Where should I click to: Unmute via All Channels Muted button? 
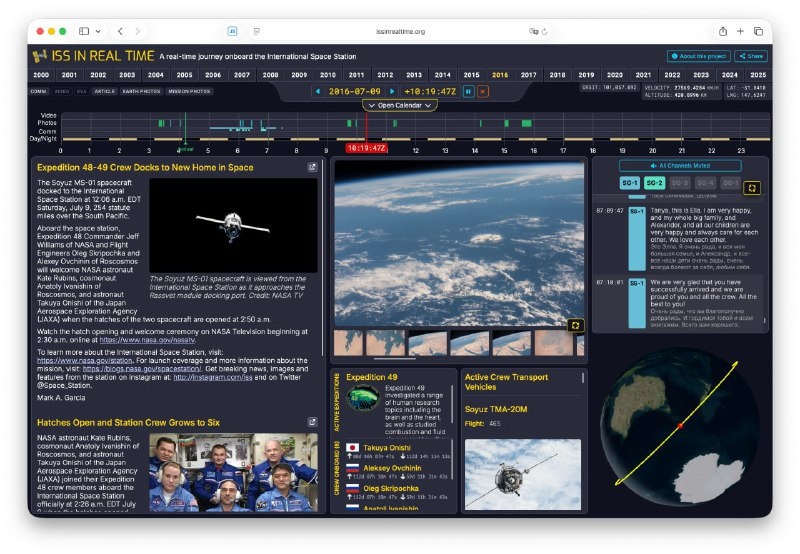coord(680,166)
